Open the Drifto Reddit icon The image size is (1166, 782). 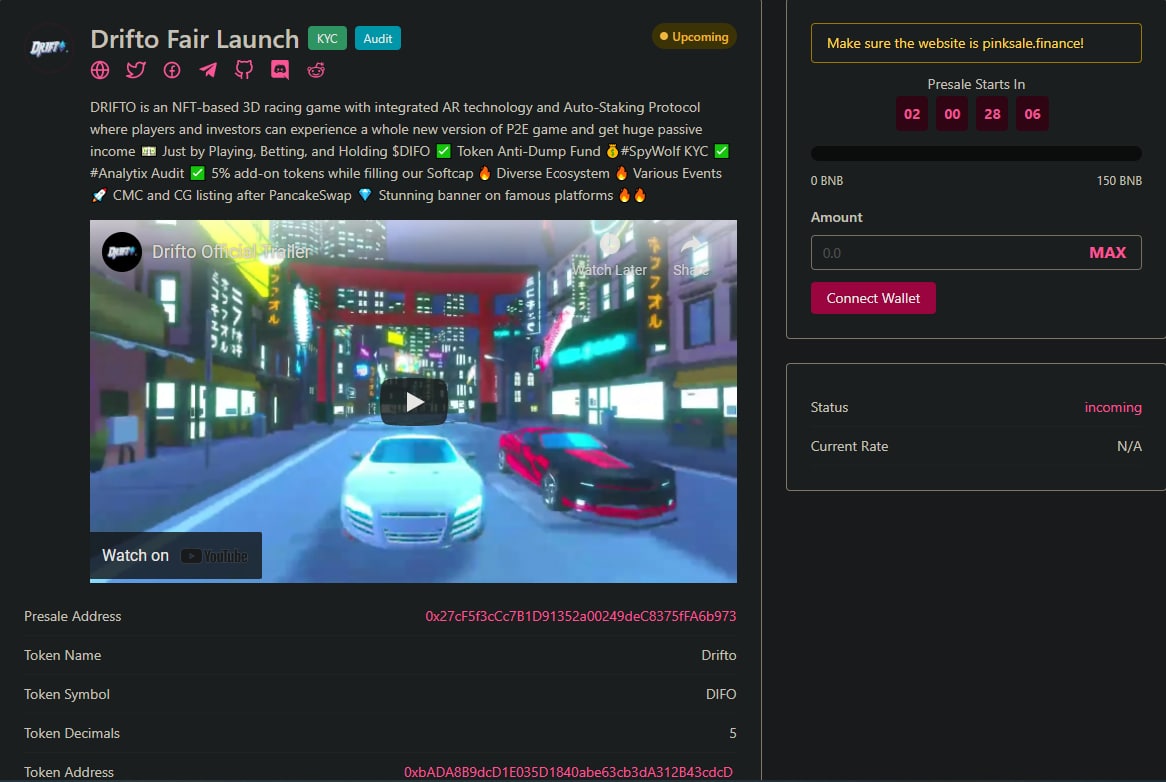coord(316,70)
